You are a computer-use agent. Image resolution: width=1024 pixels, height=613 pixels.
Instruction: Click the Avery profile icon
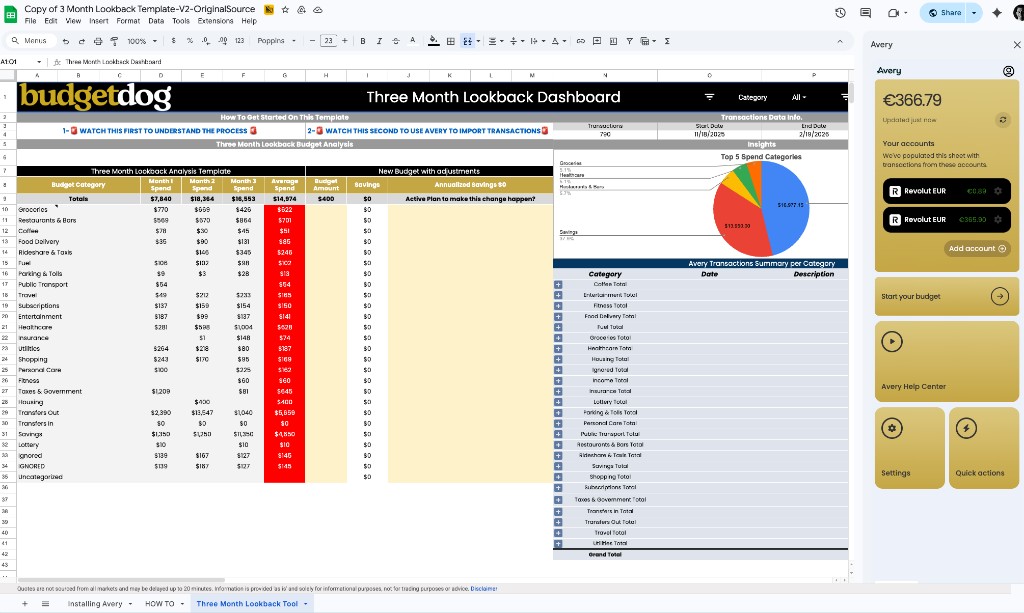point(1008,71)
